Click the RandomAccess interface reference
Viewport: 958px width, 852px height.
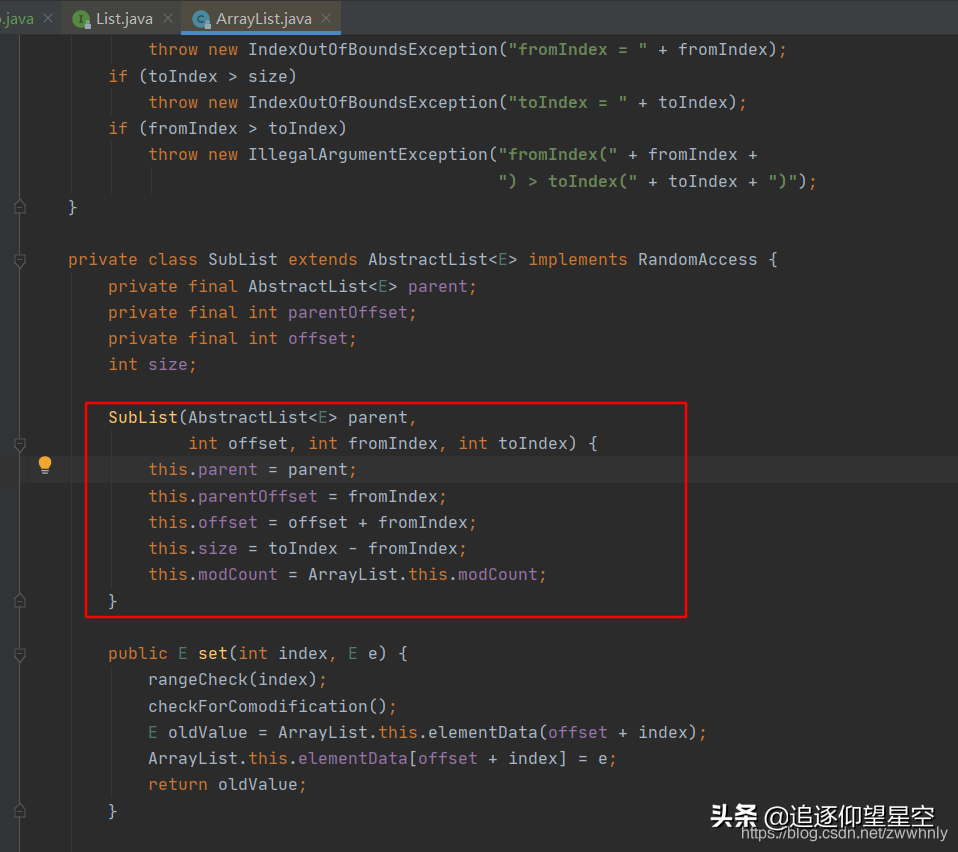[x=697, y=259]
